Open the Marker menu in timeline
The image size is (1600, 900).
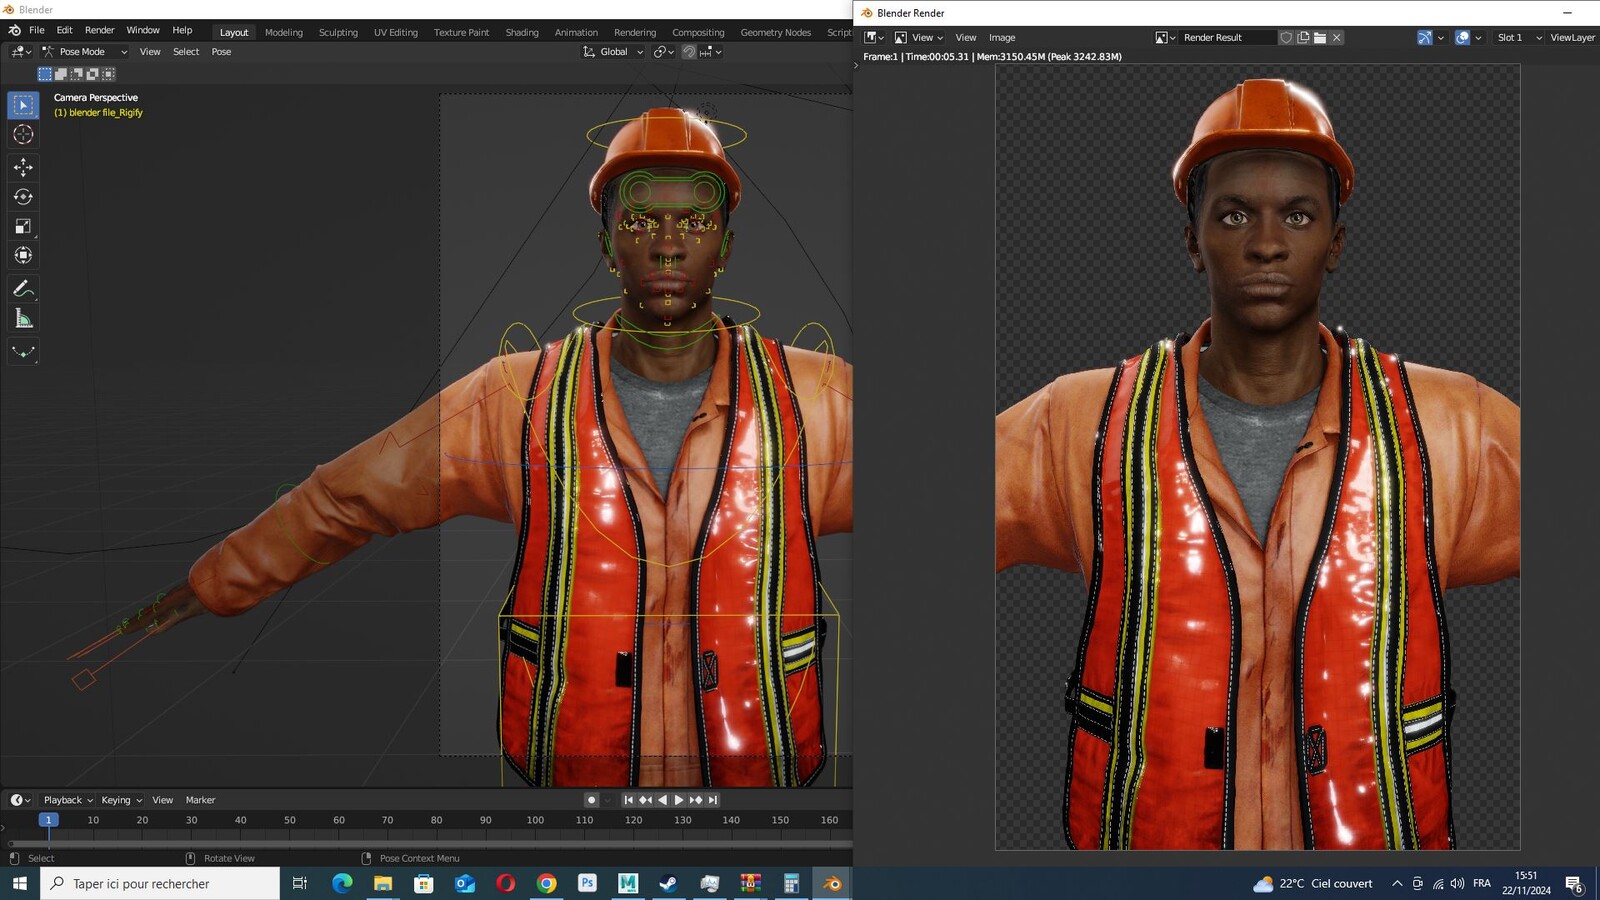pos(200,800)
